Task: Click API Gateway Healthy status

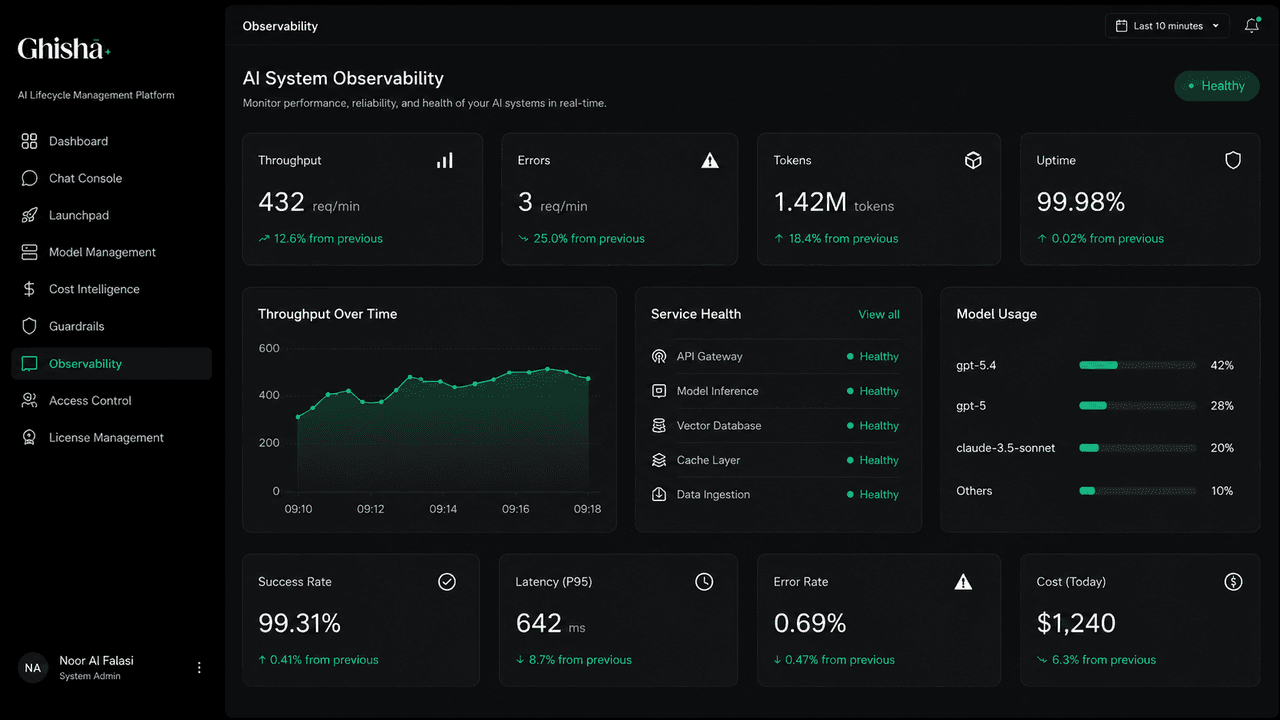Action: [873, 356]
